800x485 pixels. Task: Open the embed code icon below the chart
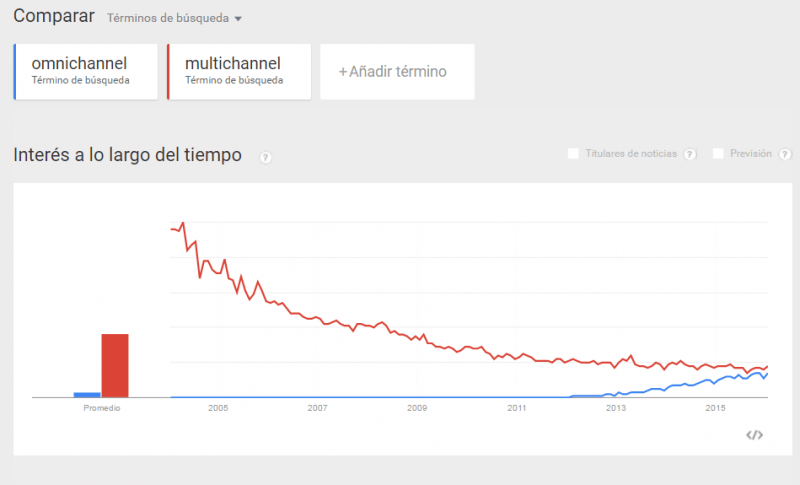click(755, 435)
